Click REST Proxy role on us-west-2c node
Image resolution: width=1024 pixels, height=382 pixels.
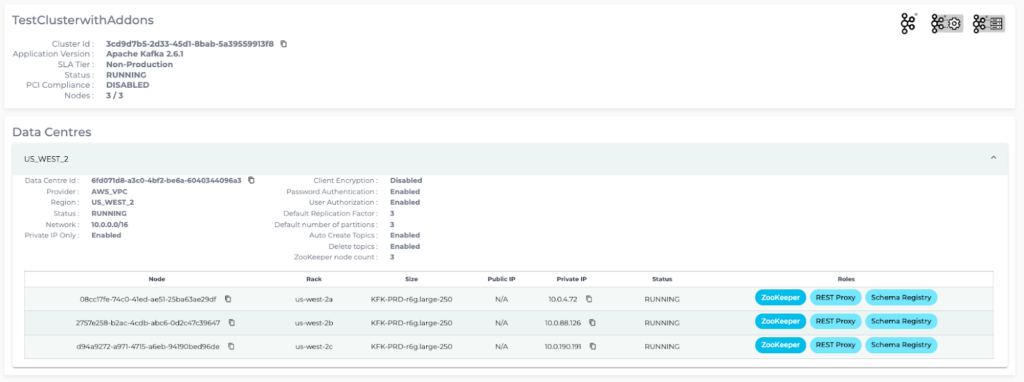pyautogui.click(x=835, y=345)
